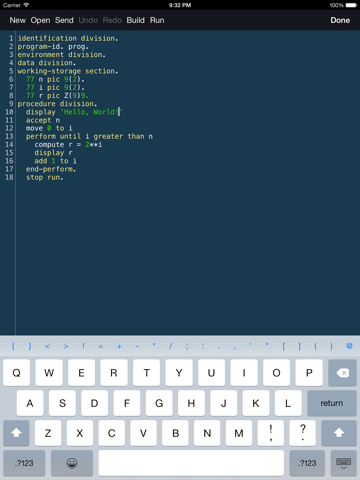Open the emoji keyboard
360x480 pixels.
(72, 463)
